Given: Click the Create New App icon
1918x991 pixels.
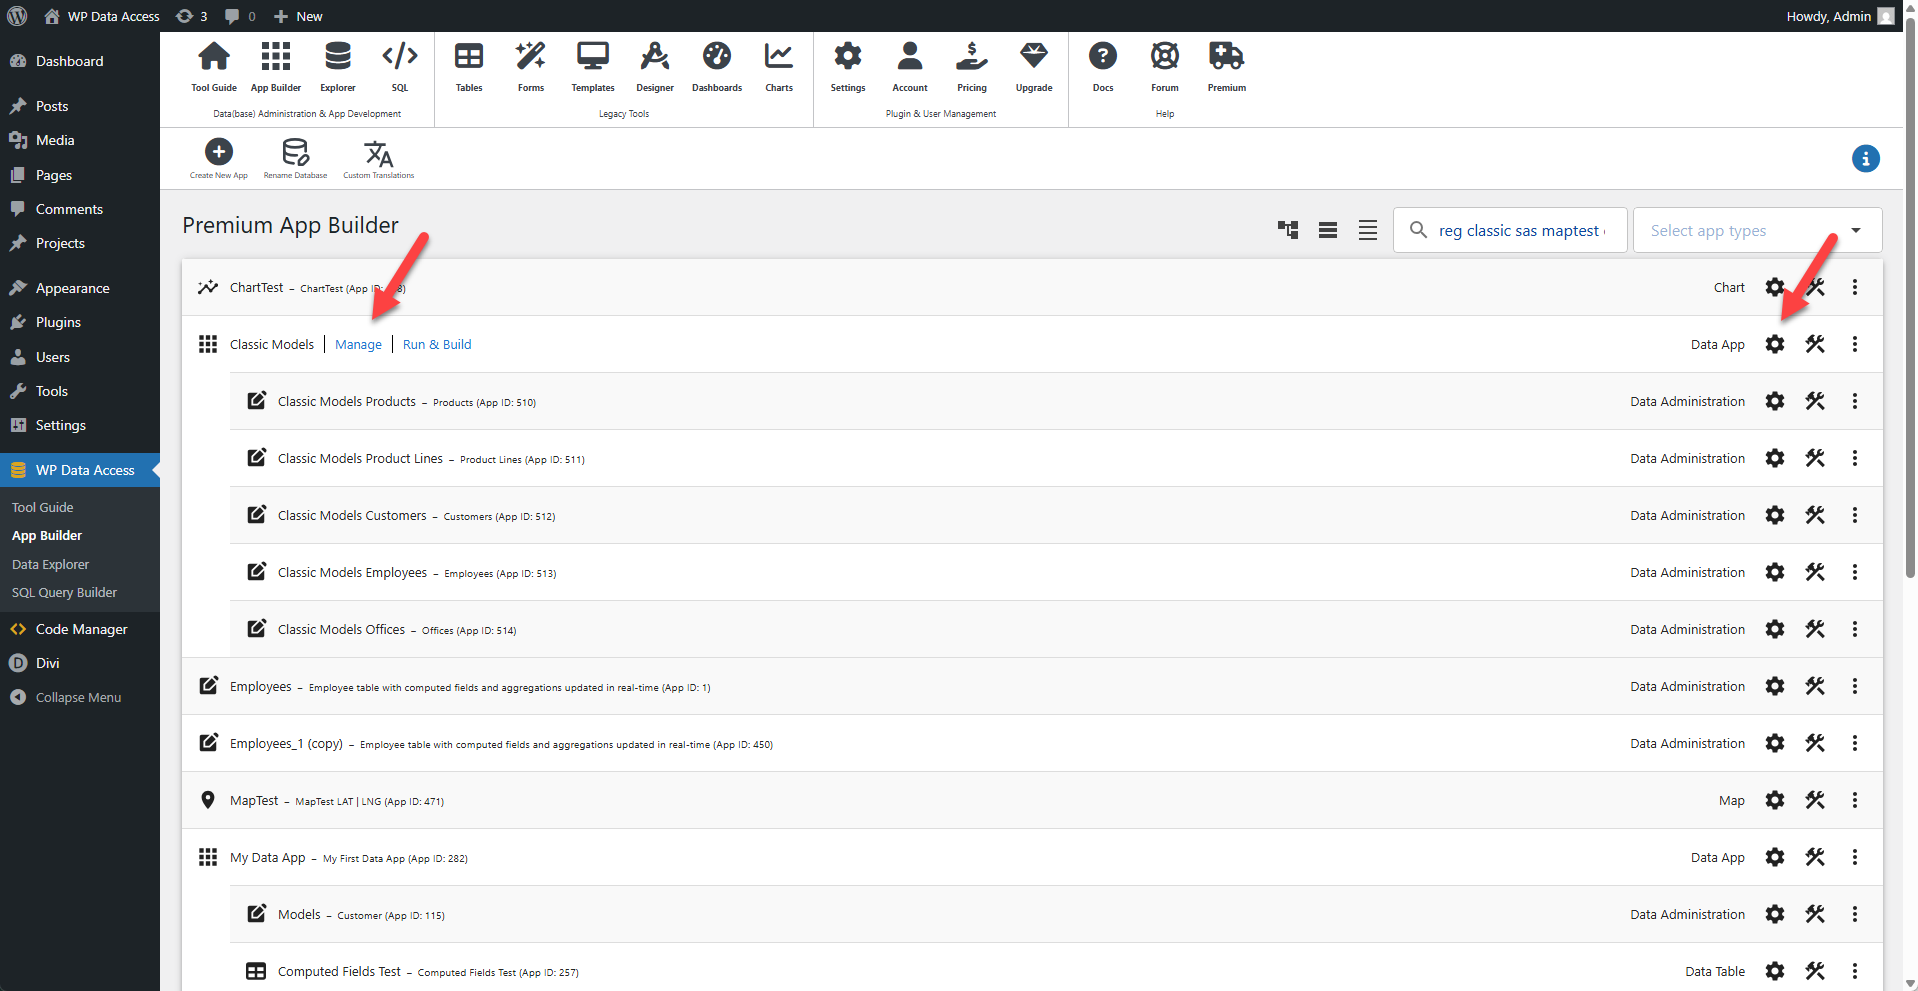Looking at the screenshot, I should tap(218, 153).
